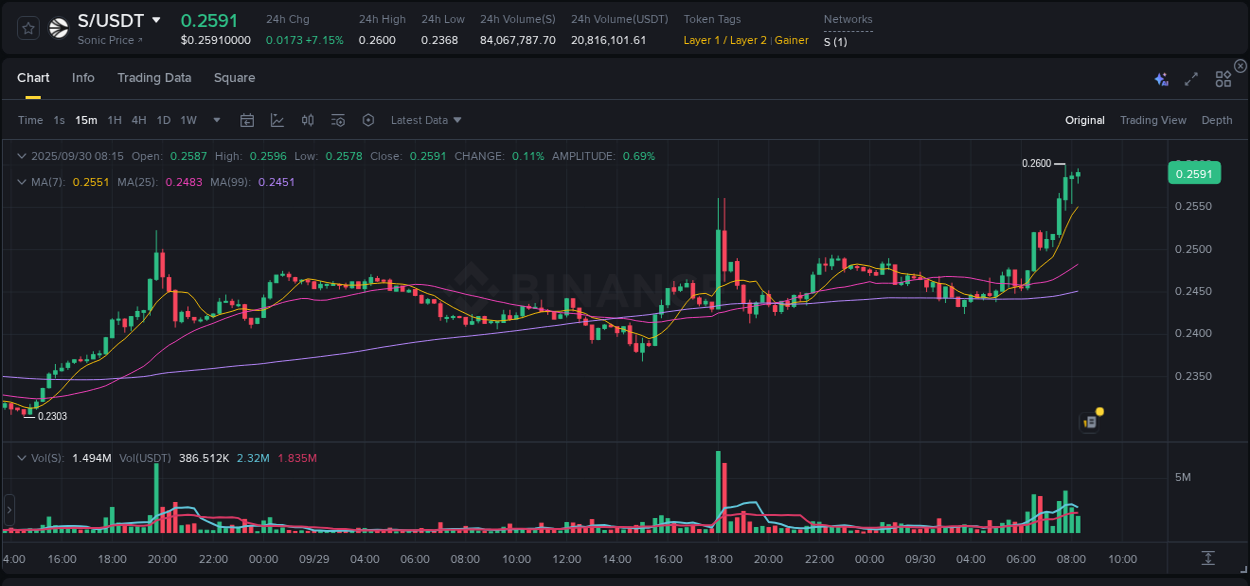Open the S/USDT pair selector dropdown
Screen dimensions: 1250x586
click(x=155, y=19)
